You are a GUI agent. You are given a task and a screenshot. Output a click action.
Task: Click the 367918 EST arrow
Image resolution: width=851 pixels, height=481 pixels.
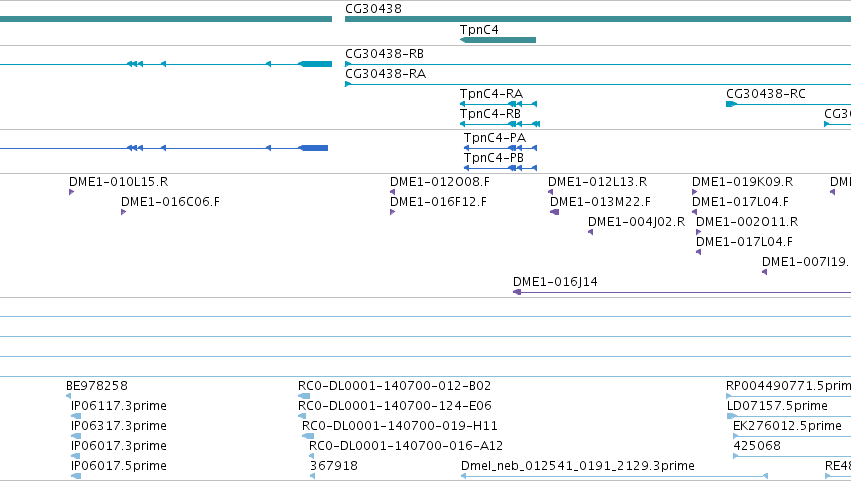pyautogui.click(x=312, y=476)
